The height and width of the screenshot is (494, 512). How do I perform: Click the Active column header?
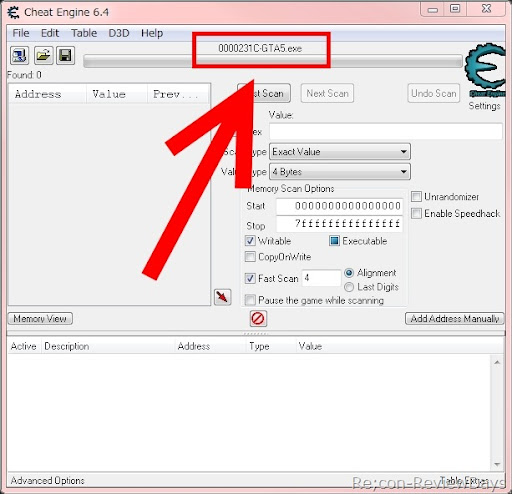click(24, 346)
